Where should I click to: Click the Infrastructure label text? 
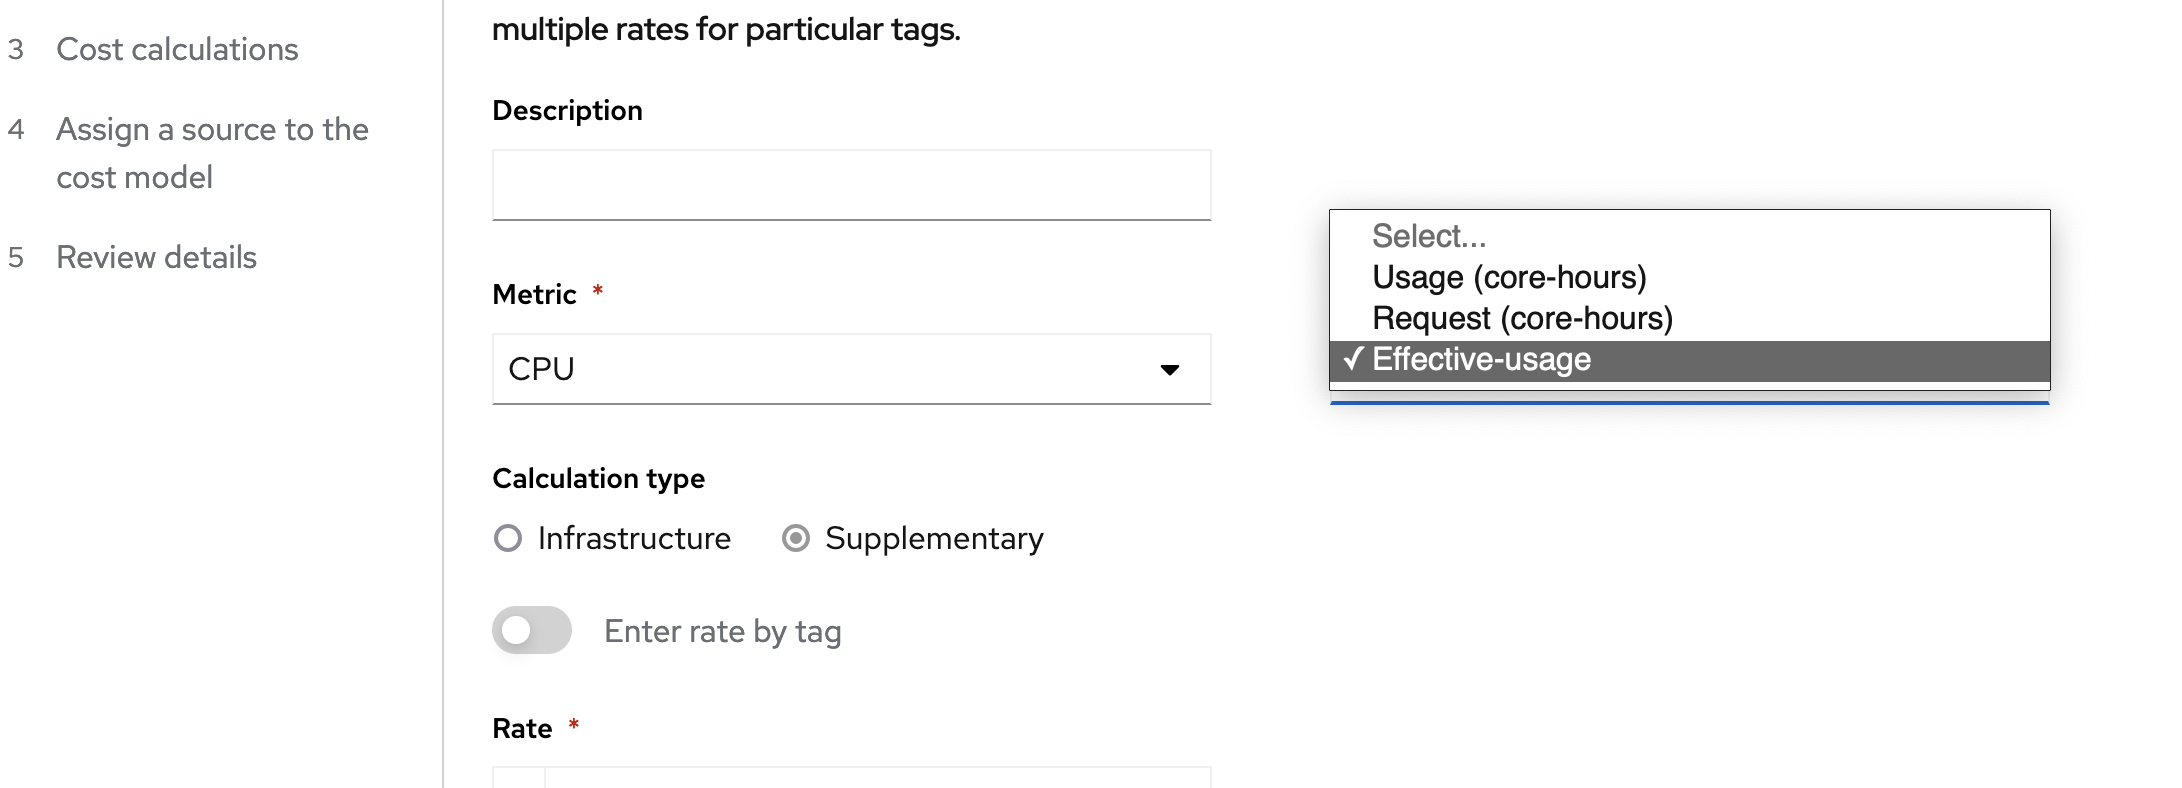click(x=634, y=539)
